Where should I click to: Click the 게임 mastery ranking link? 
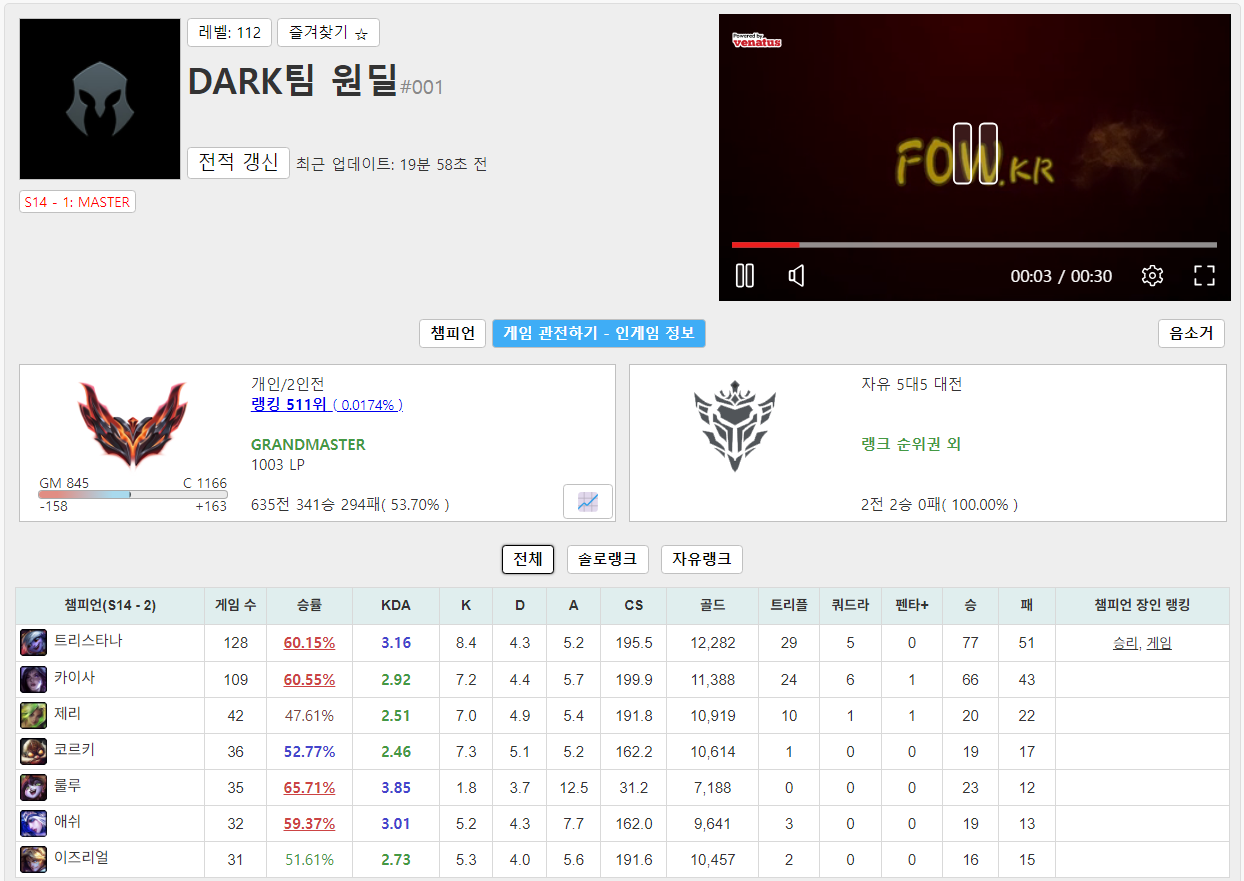[x=1159, y=643]
